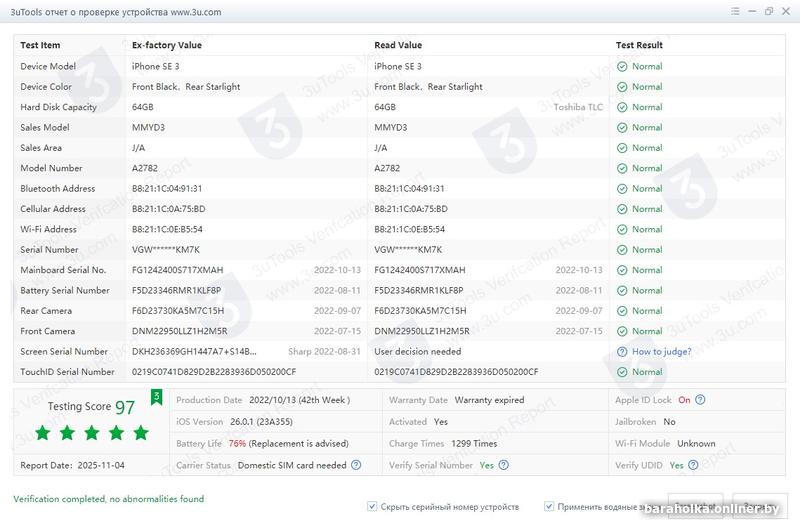Image resolution: width=800 pixels, height=530 pixels.
Task: Click the Normal check icon for Model Number
Action: click(x=622, y=168)
